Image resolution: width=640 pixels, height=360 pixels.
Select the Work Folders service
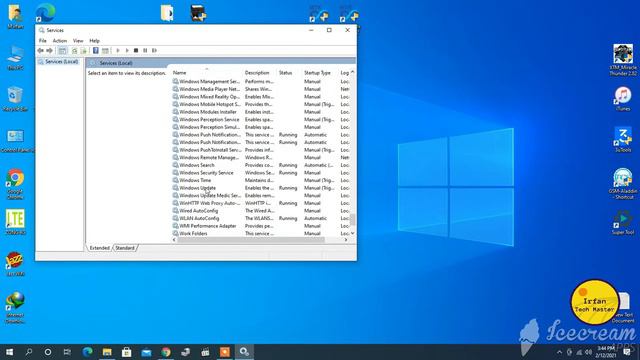261,233
